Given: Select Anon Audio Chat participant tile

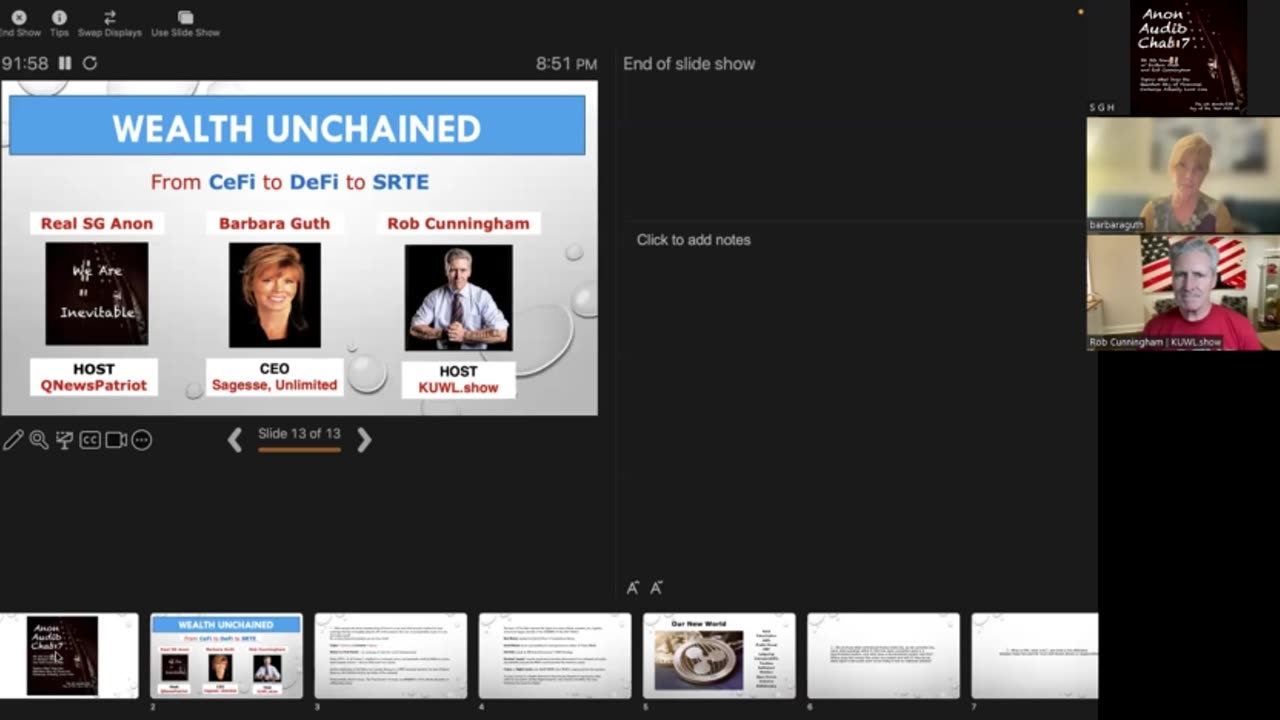Looking at the screenshot, I should click(1183, 57).
